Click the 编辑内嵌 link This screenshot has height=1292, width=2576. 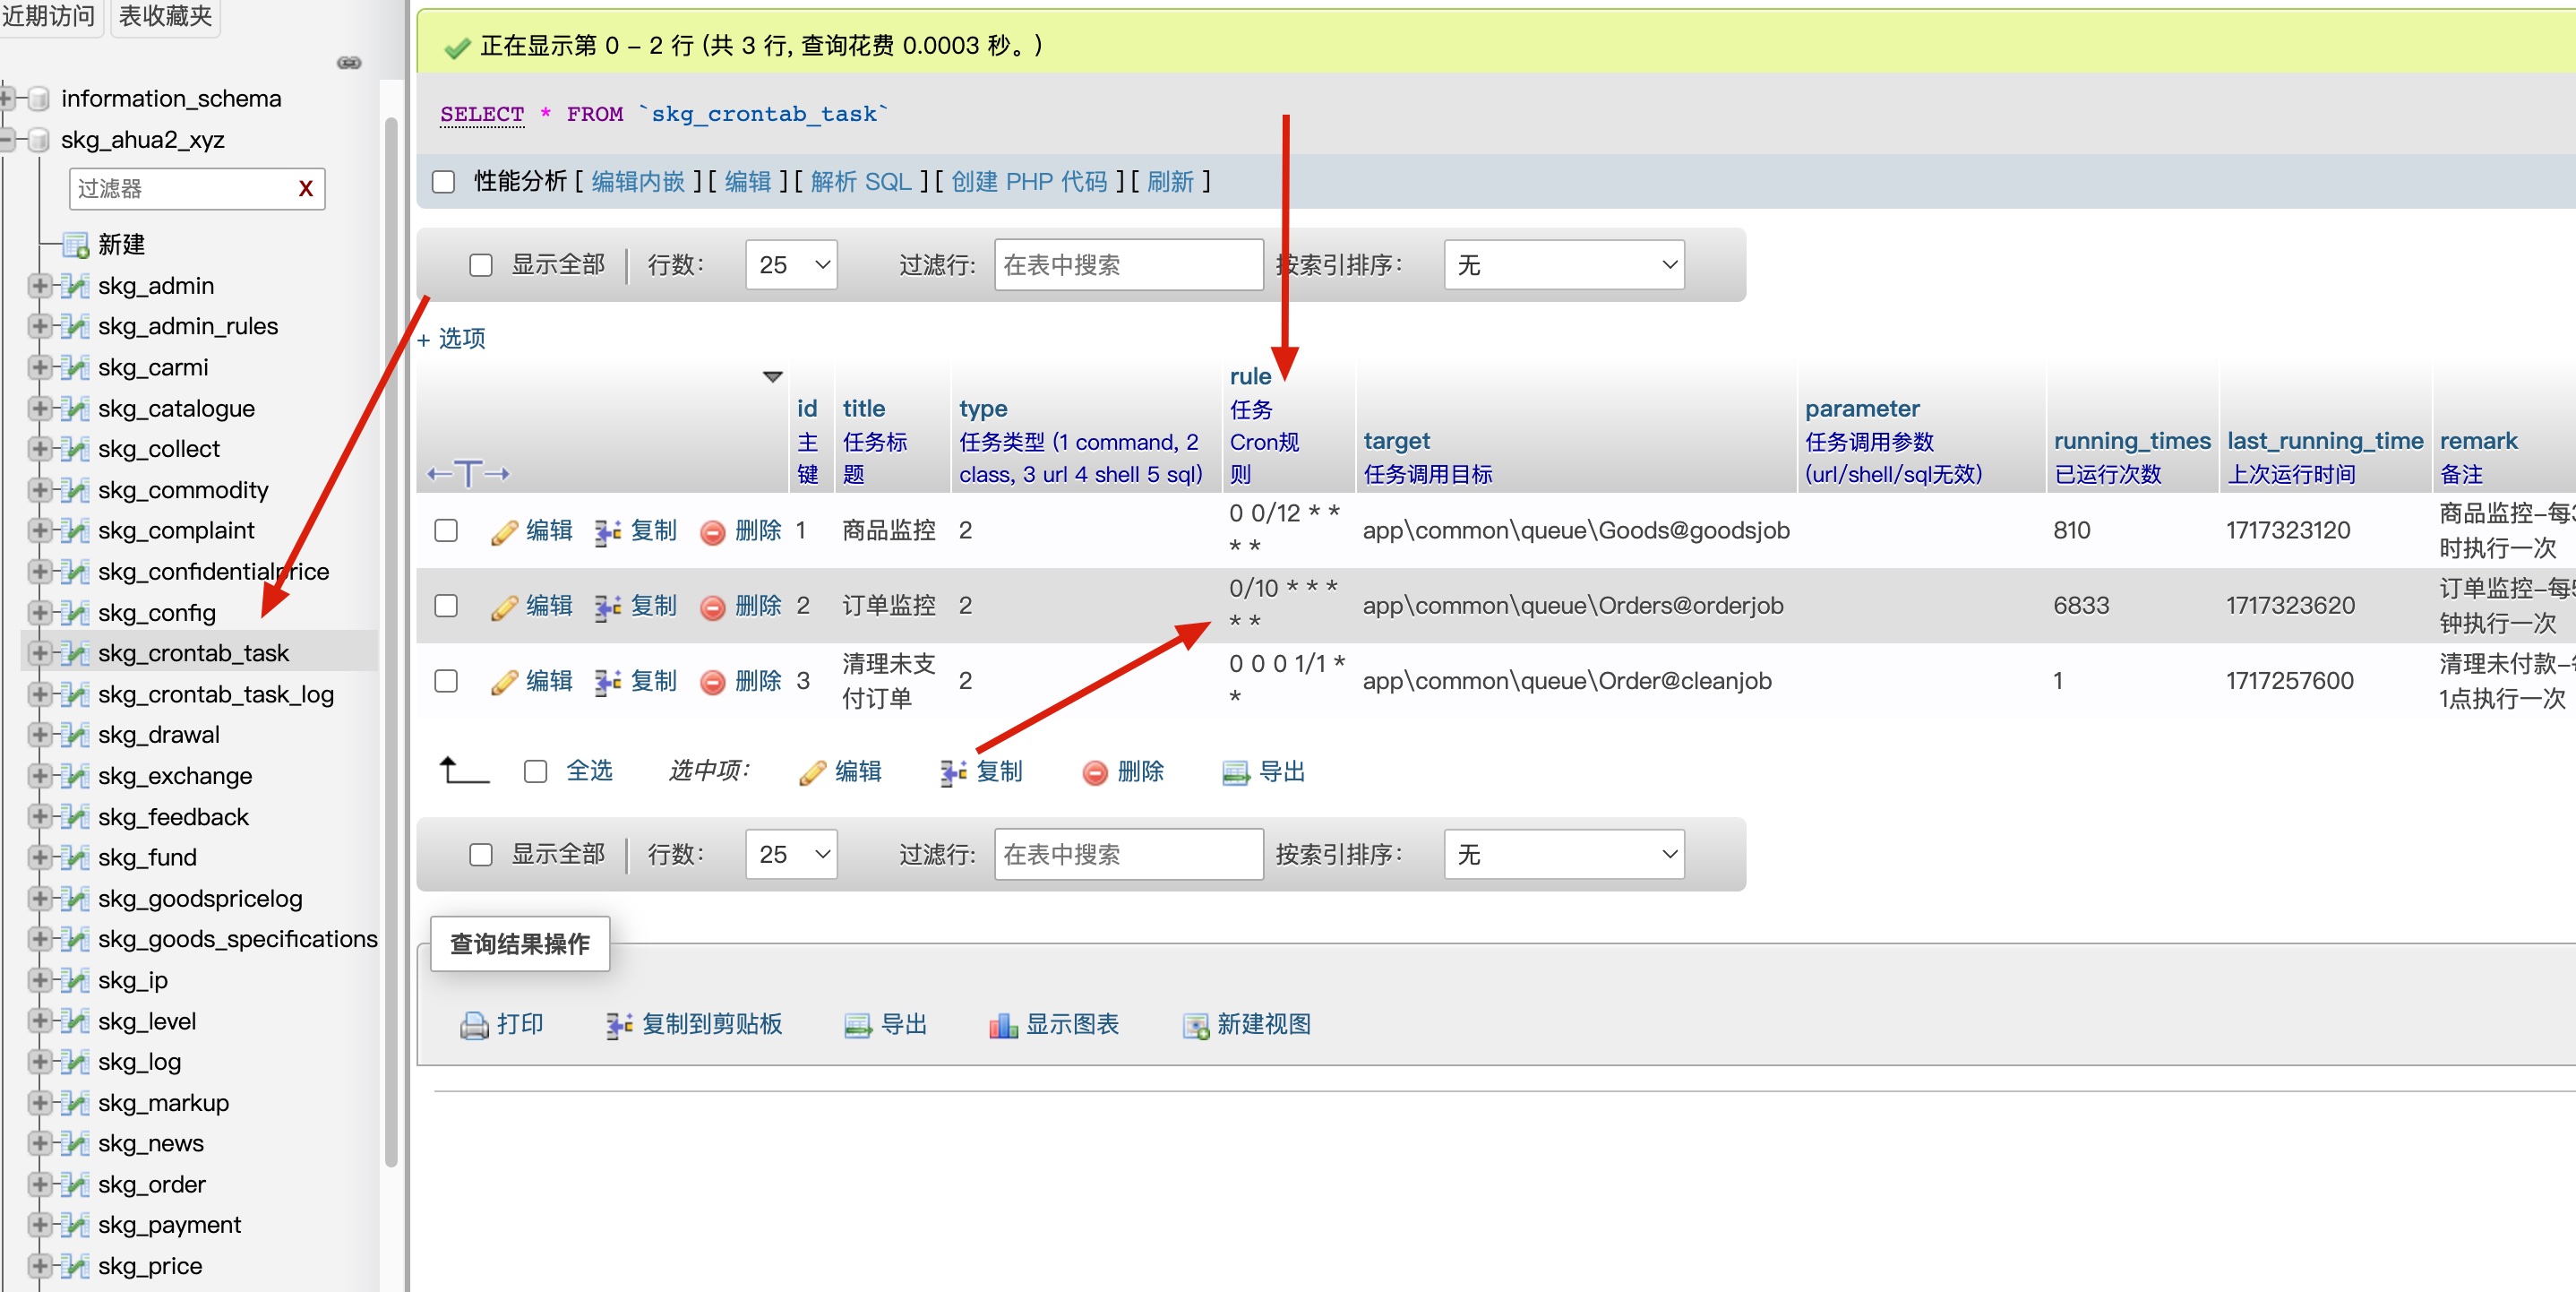point(638,182)
